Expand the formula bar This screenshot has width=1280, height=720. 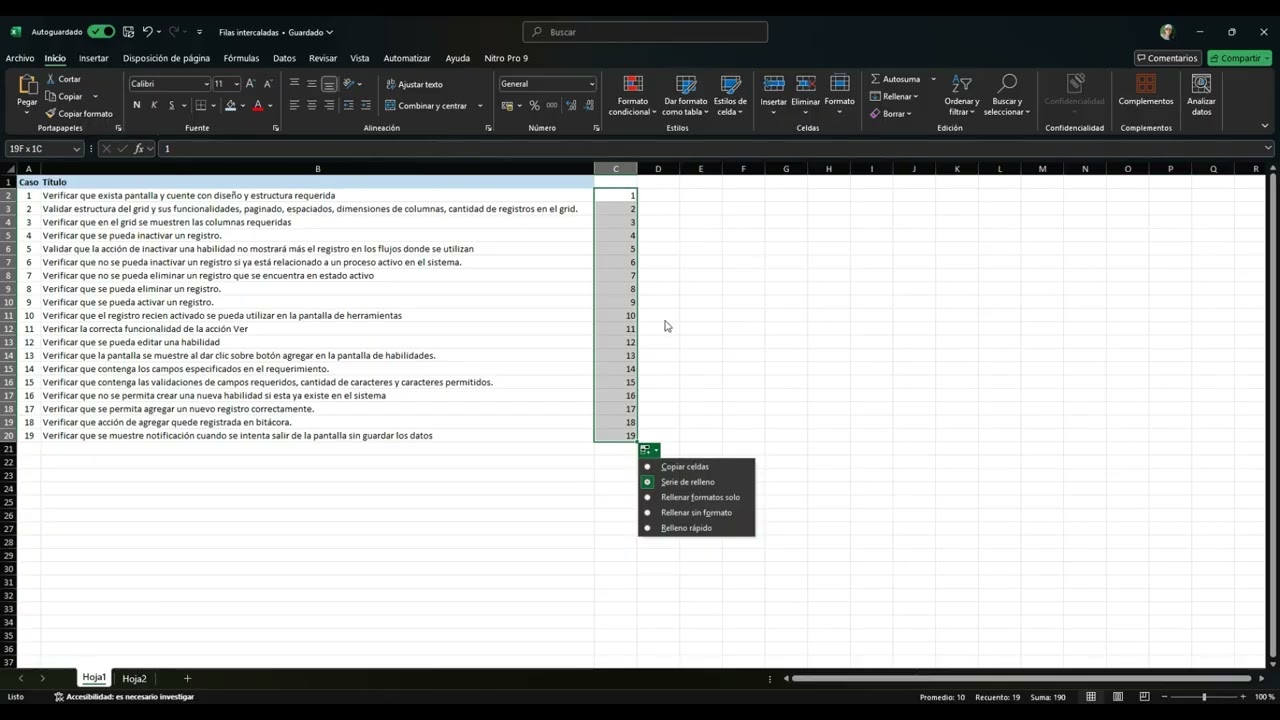(1268, 149)
